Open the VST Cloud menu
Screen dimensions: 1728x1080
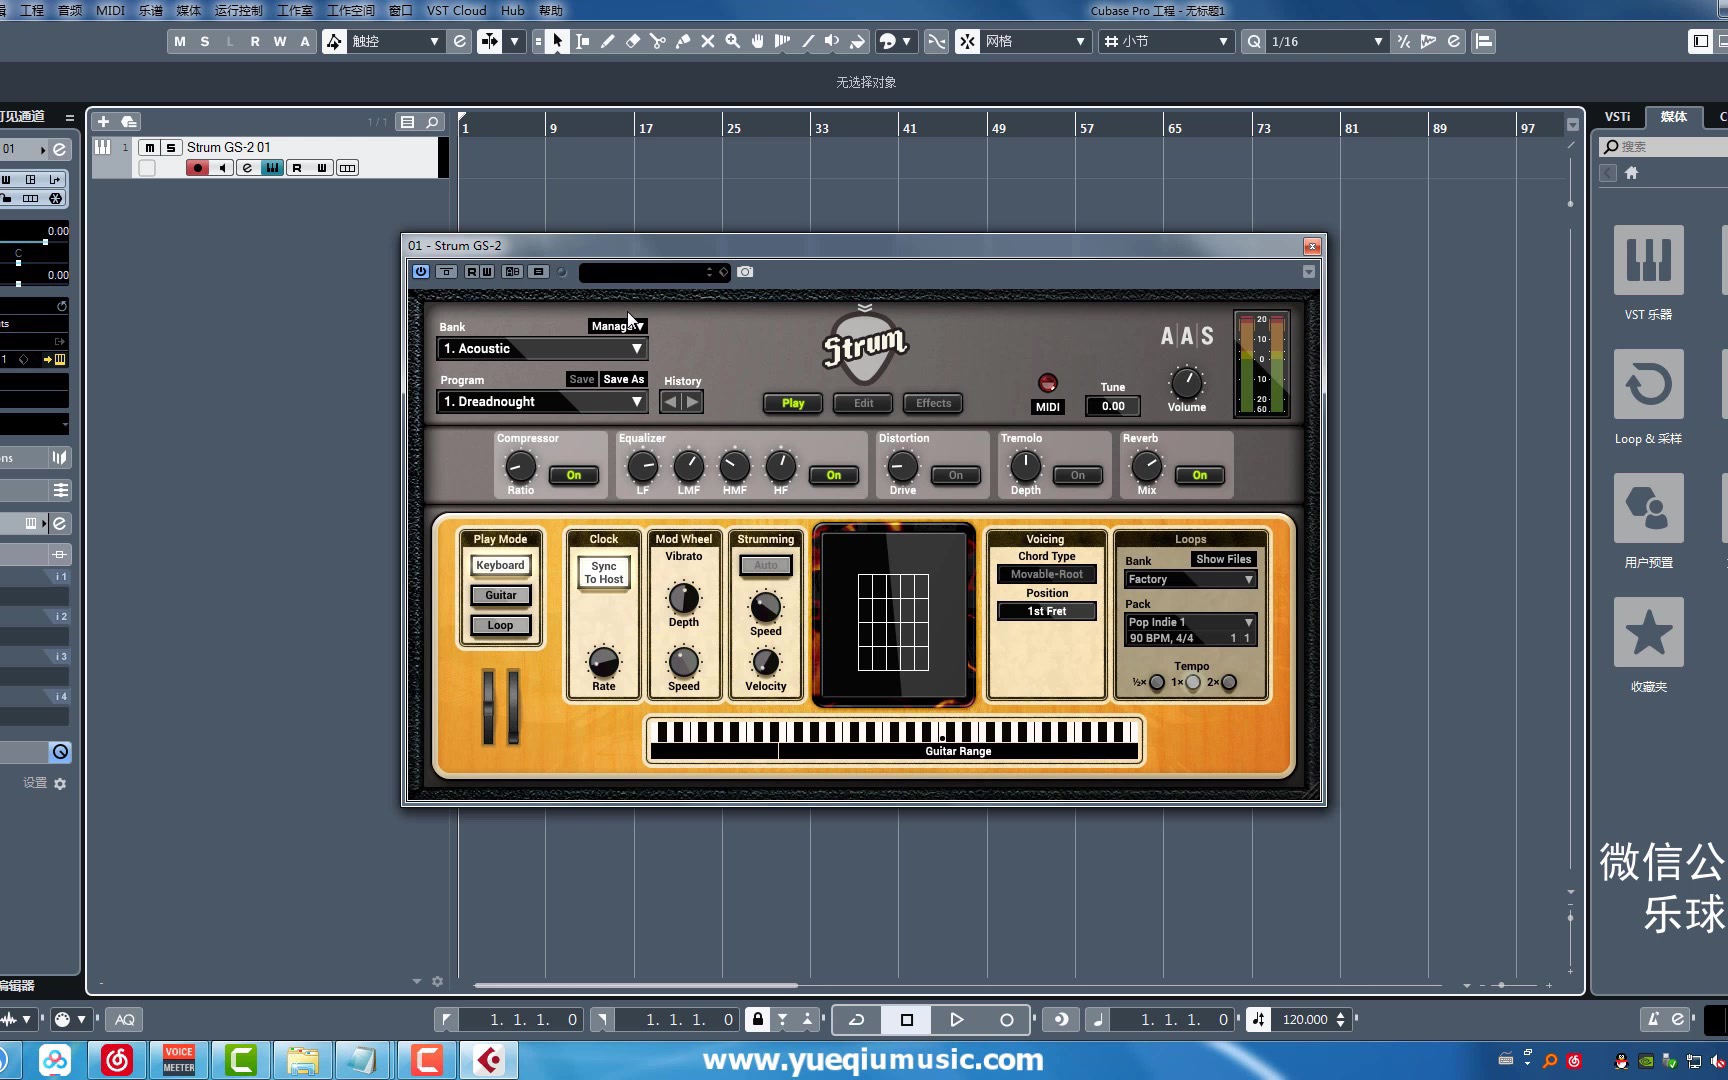point(456,10)
